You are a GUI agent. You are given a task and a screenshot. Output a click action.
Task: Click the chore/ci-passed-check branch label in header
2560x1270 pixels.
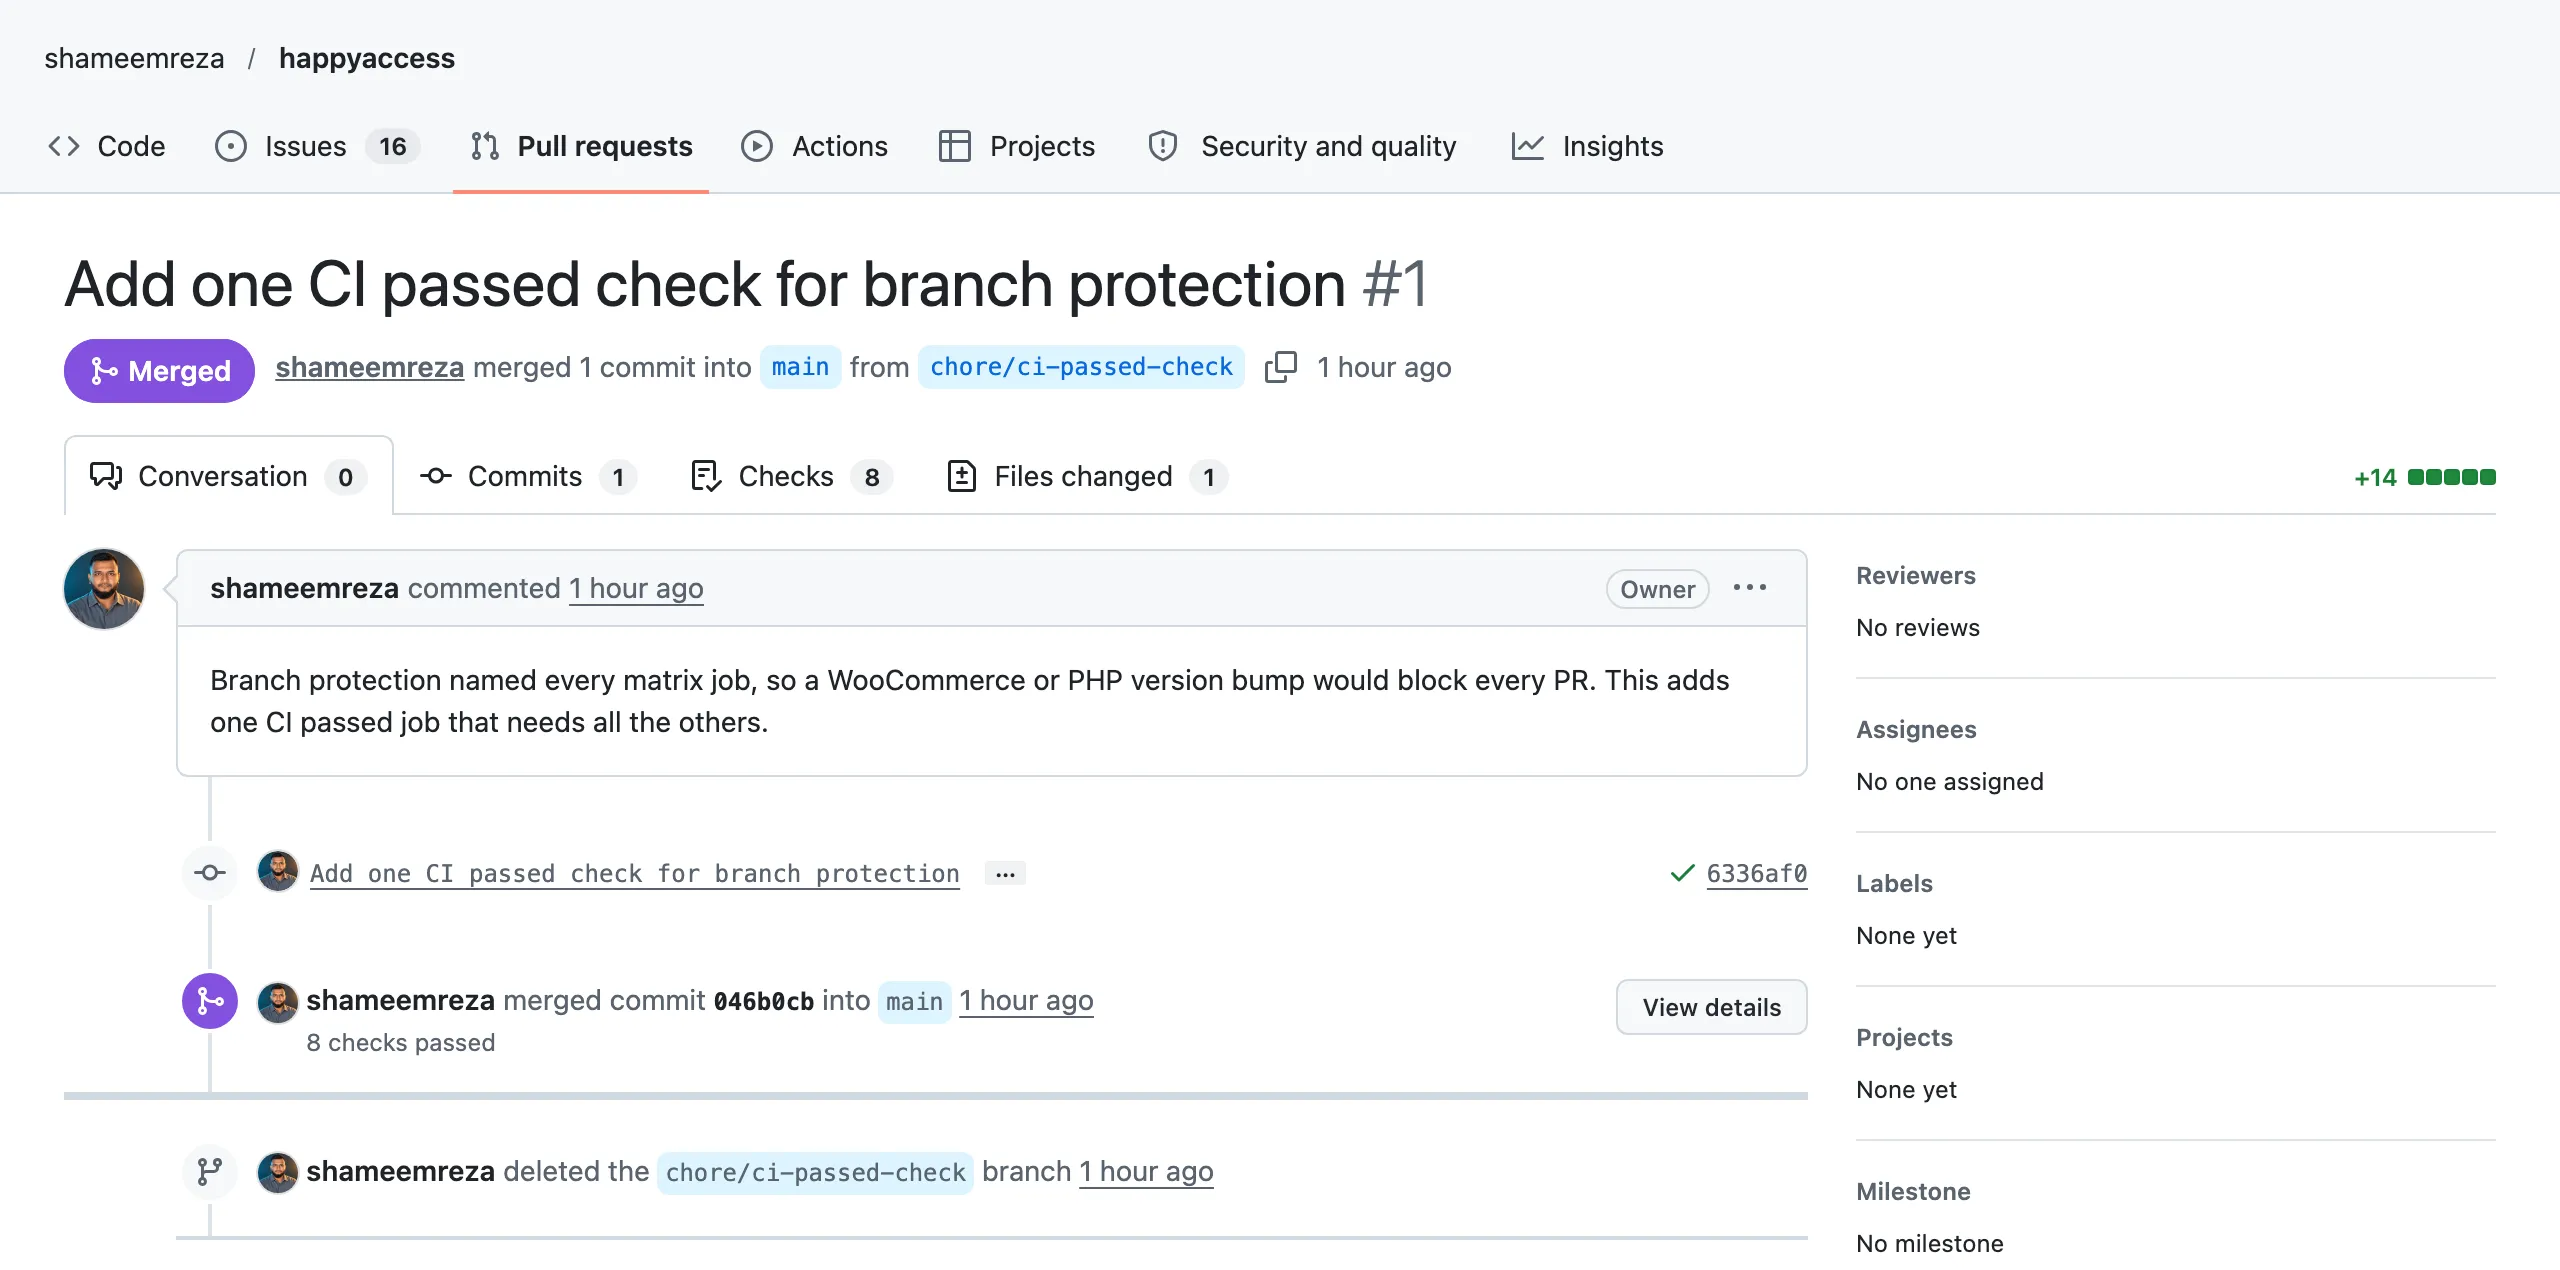tap(1081, 367)
